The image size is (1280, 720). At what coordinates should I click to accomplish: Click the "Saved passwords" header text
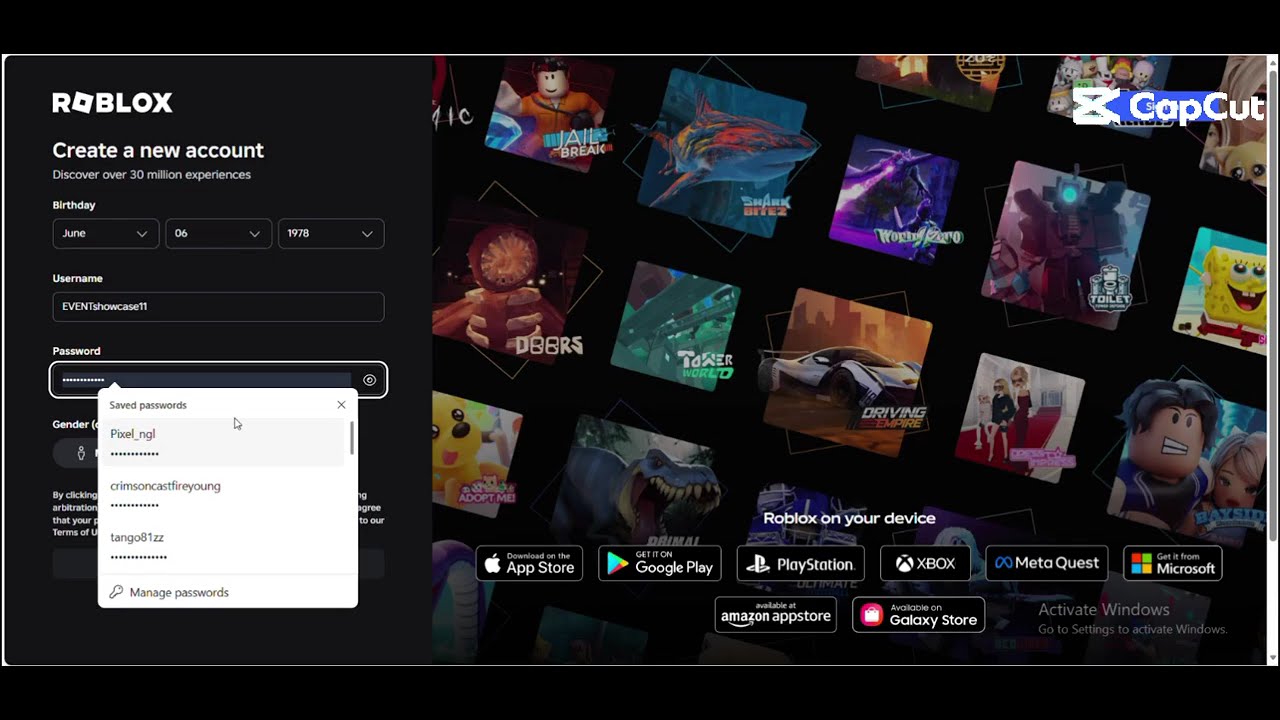(x=148, y=405)
